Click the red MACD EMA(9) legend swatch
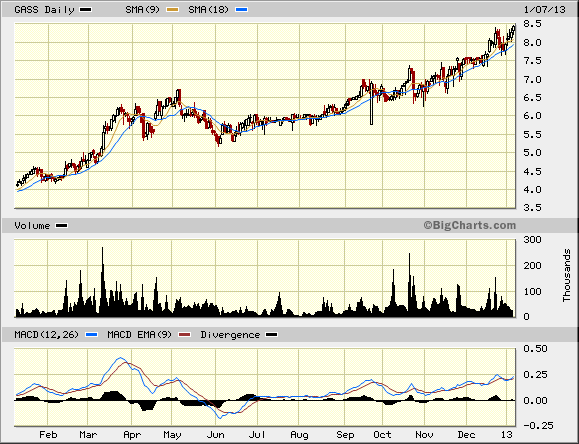This screenshot has width=579, height=444. point(184,335)
